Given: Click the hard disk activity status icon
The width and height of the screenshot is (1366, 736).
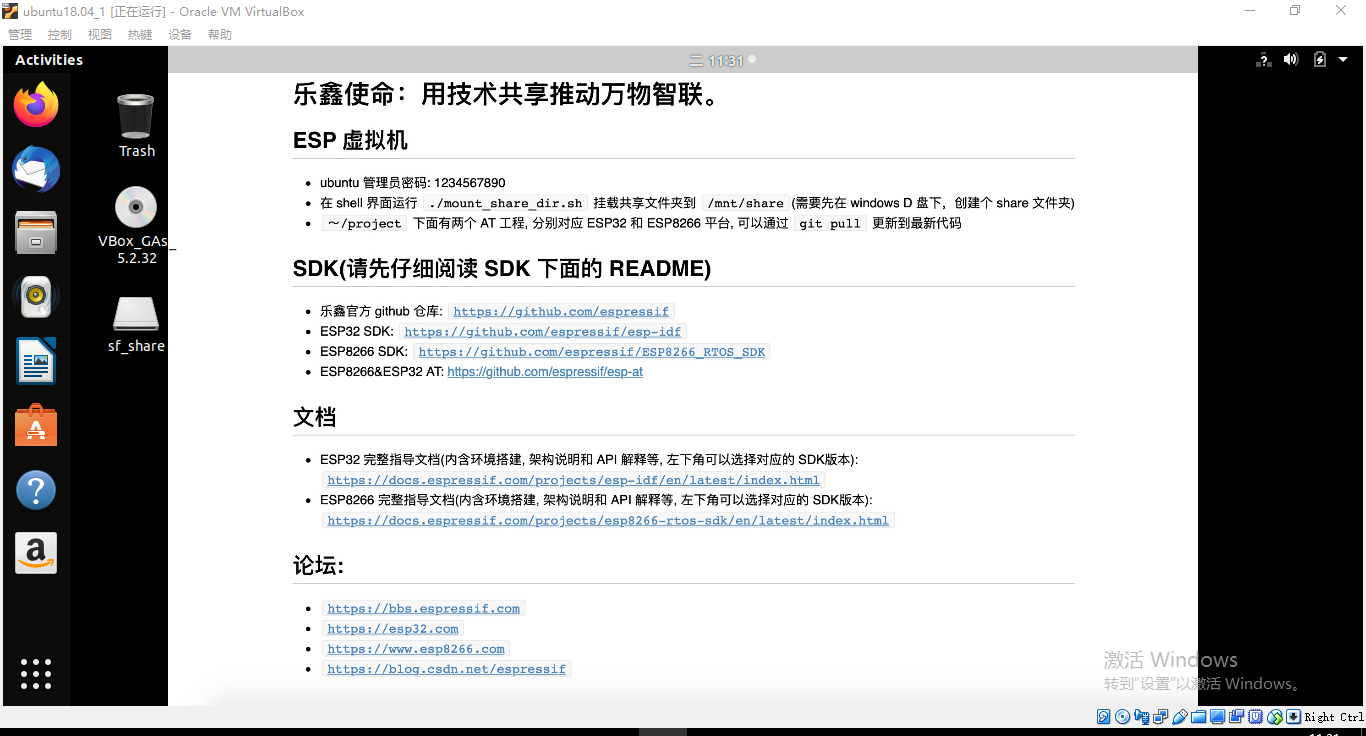Looking at the screenshot, I should [1102, 717].
